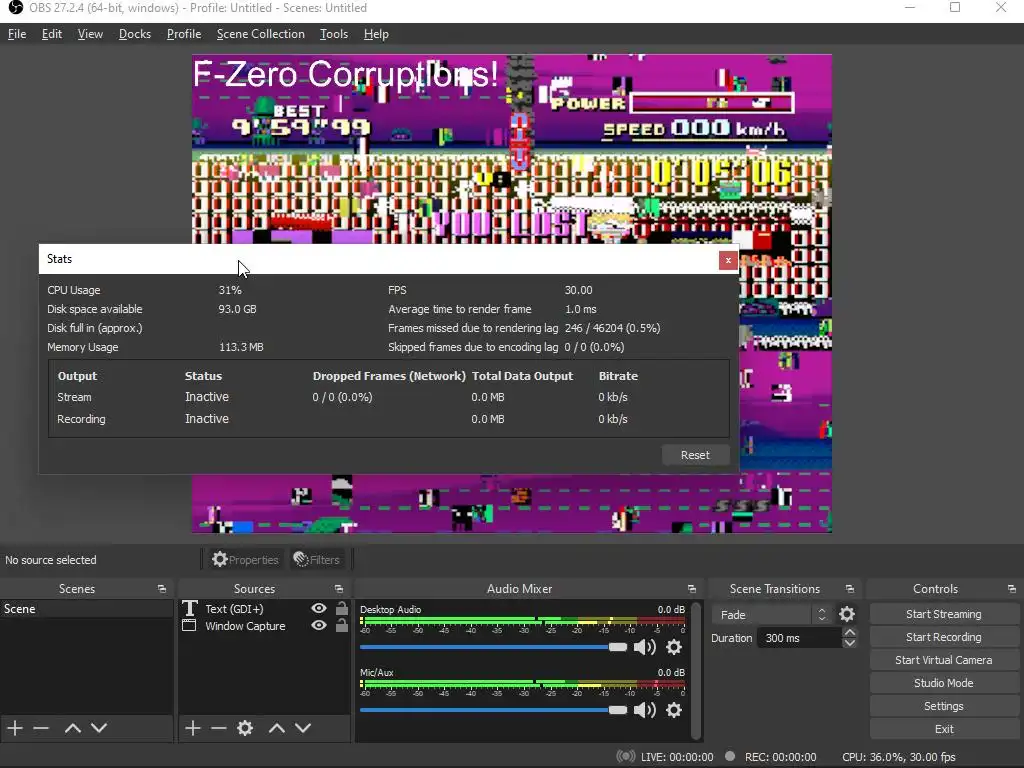1024x768 pixels.
Task: Open transition properties gear
Action: pyautogui.click(x=847, y=615)
